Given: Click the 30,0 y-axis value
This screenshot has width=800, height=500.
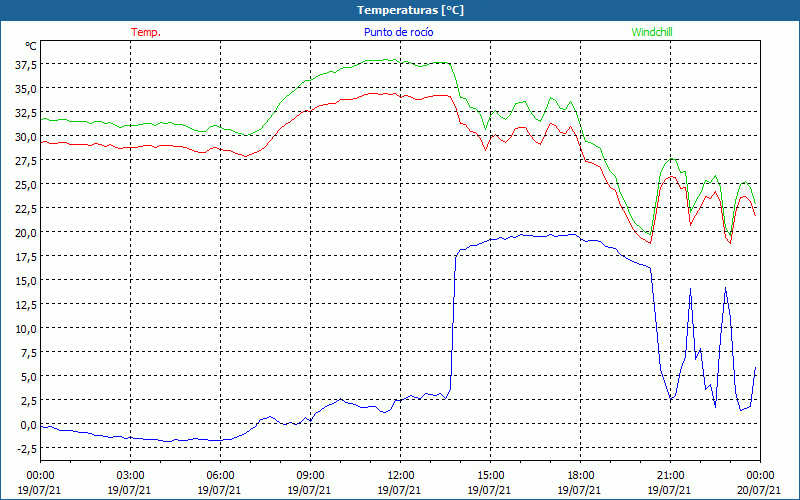Looking at the screenshot, I should click(x=27, y=136).
